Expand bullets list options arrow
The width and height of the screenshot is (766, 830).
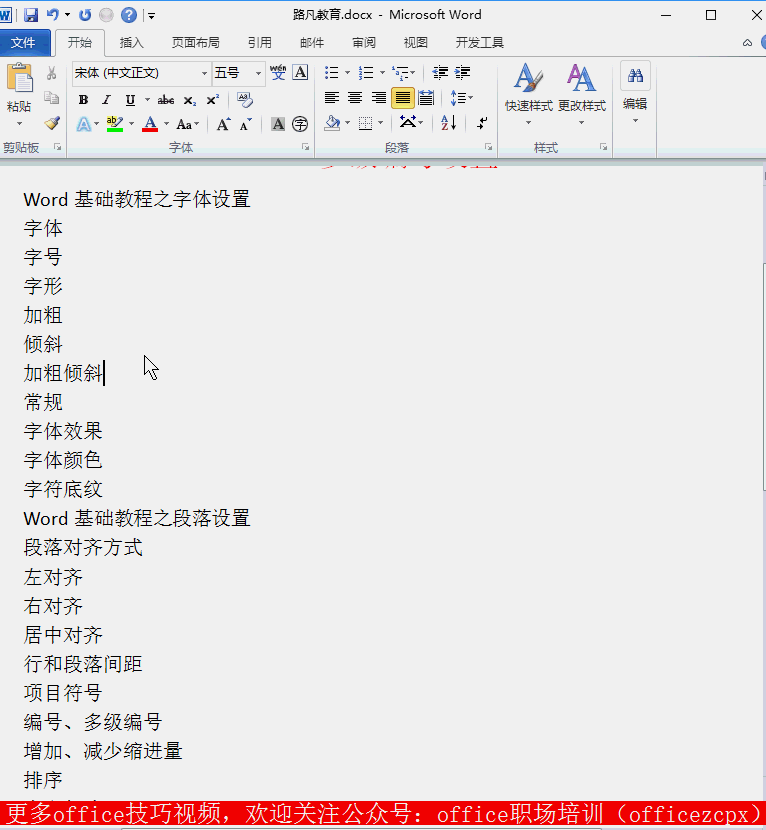pyautogui.click(x=347, y=73)
